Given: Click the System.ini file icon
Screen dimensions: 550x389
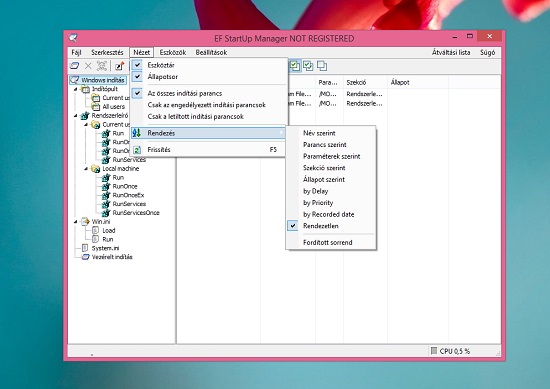Looking at the screenshot, I should point(85,248).
